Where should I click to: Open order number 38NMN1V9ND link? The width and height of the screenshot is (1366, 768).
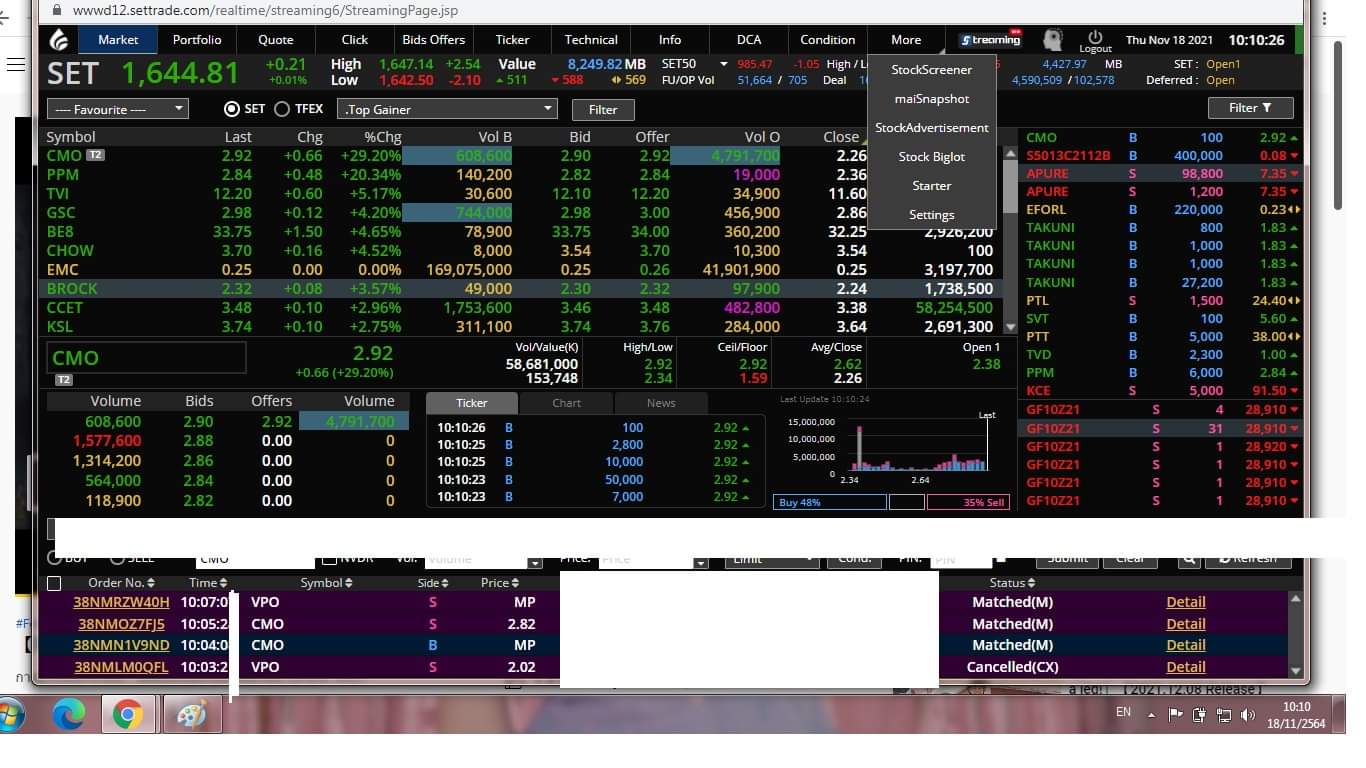click(121, 645)
